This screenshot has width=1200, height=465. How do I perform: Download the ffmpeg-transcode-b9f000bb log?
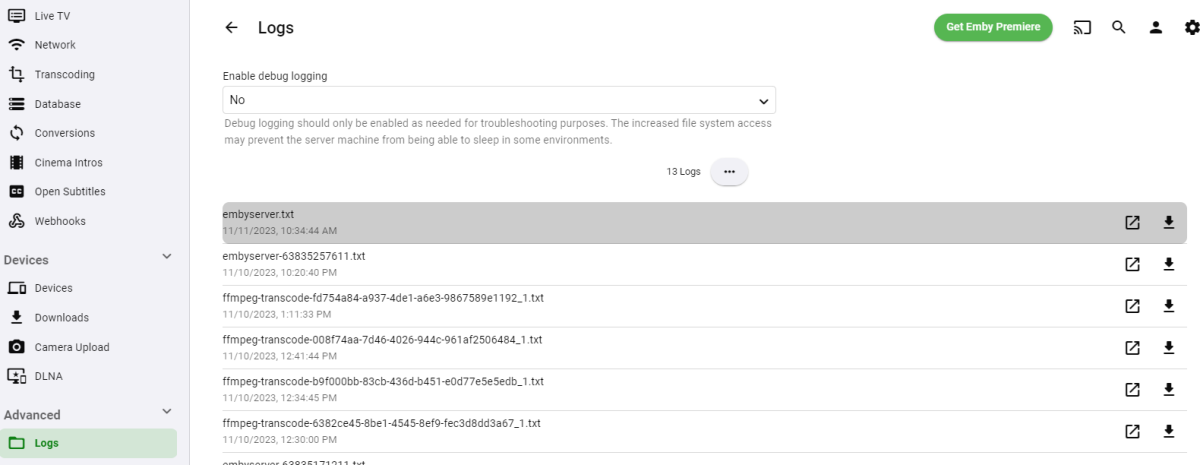point(1168,389)
